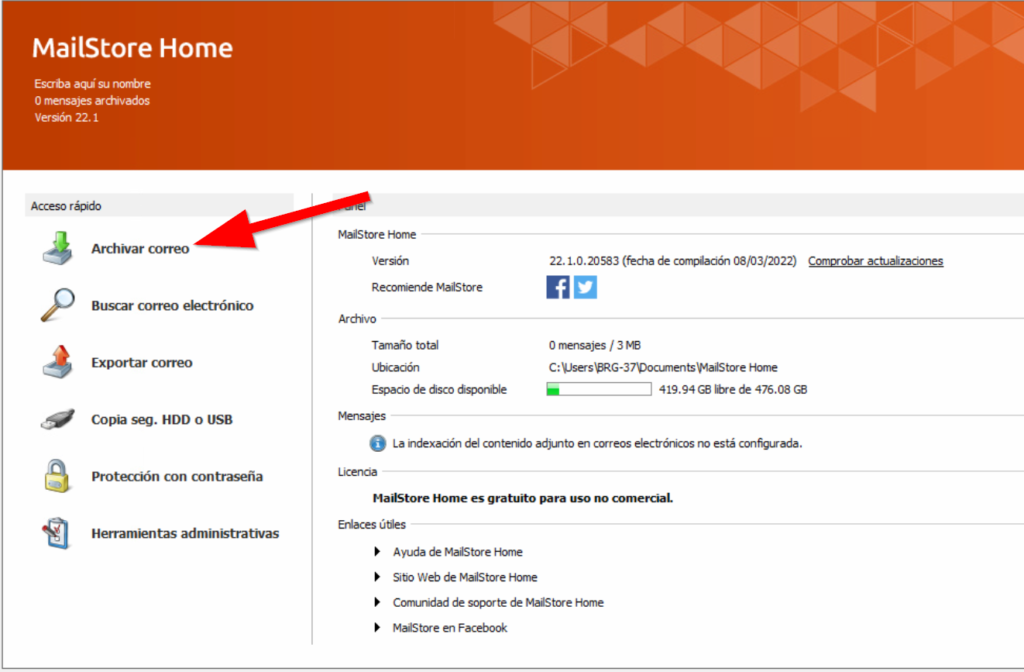Open Herramientas administrativas

pyautogui.click(x=185, y=534)
